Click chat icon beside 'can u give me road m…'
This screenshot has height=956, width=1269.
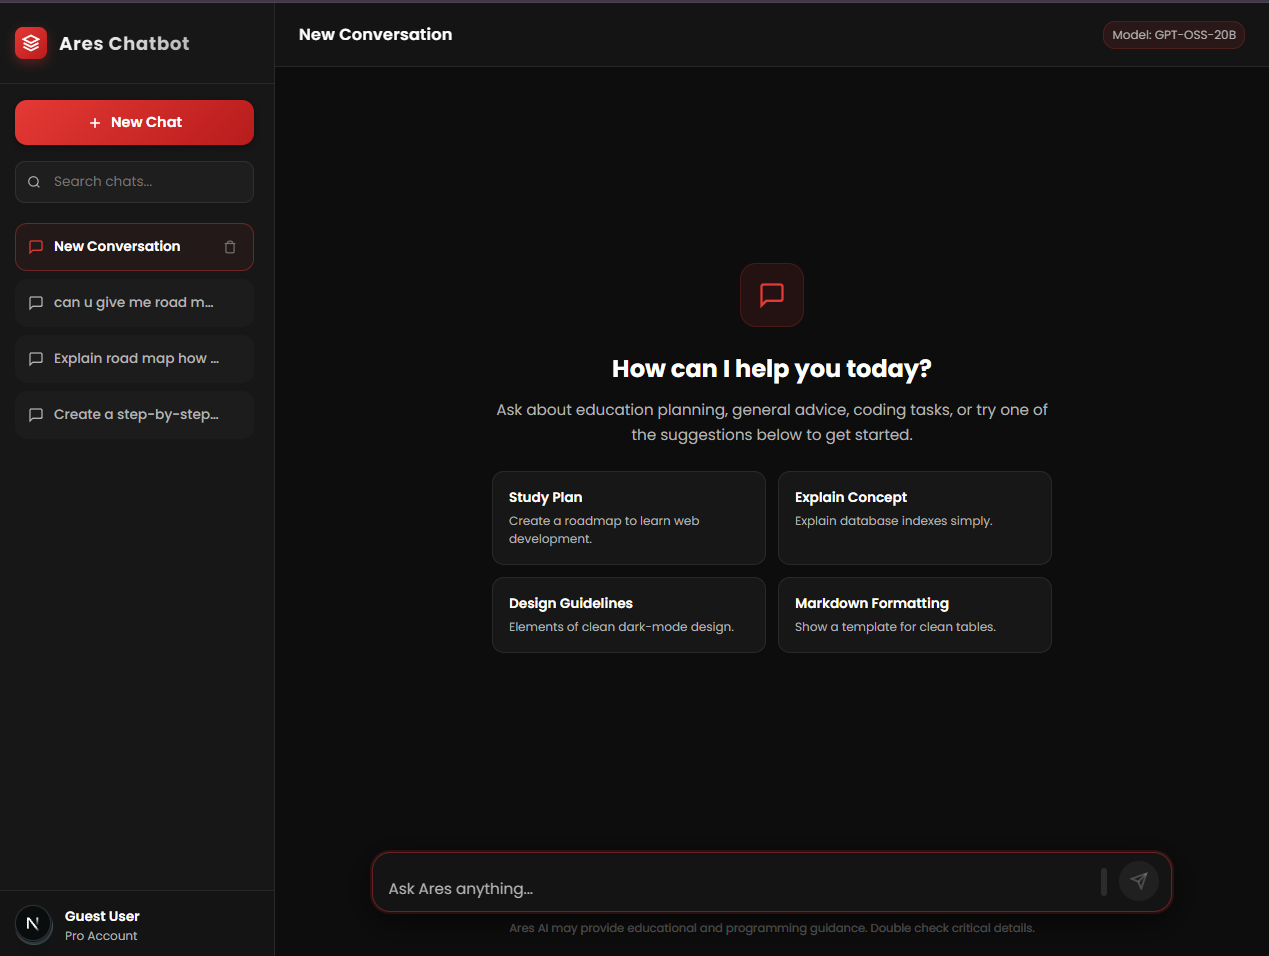(36, 303)
